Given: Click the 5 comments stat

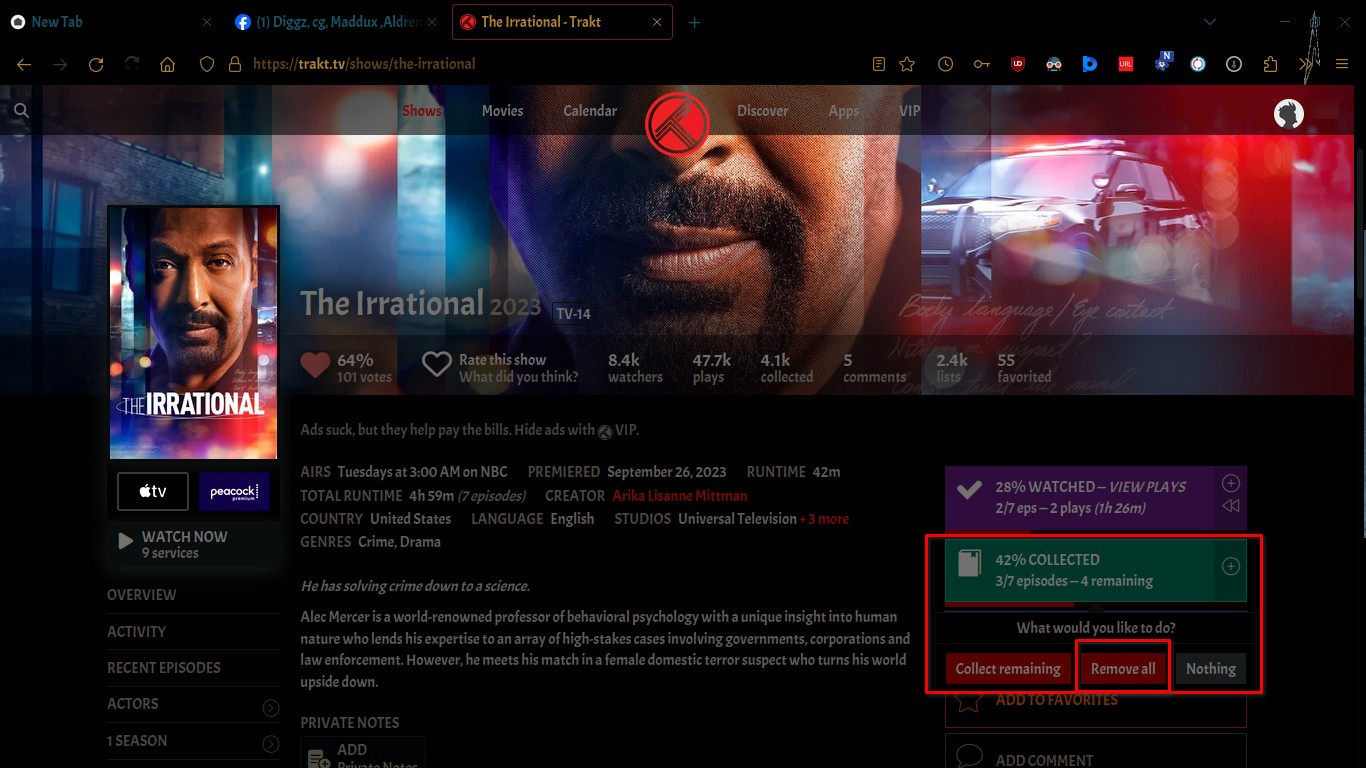Looking at the screenshot, I should click(874, 368).
